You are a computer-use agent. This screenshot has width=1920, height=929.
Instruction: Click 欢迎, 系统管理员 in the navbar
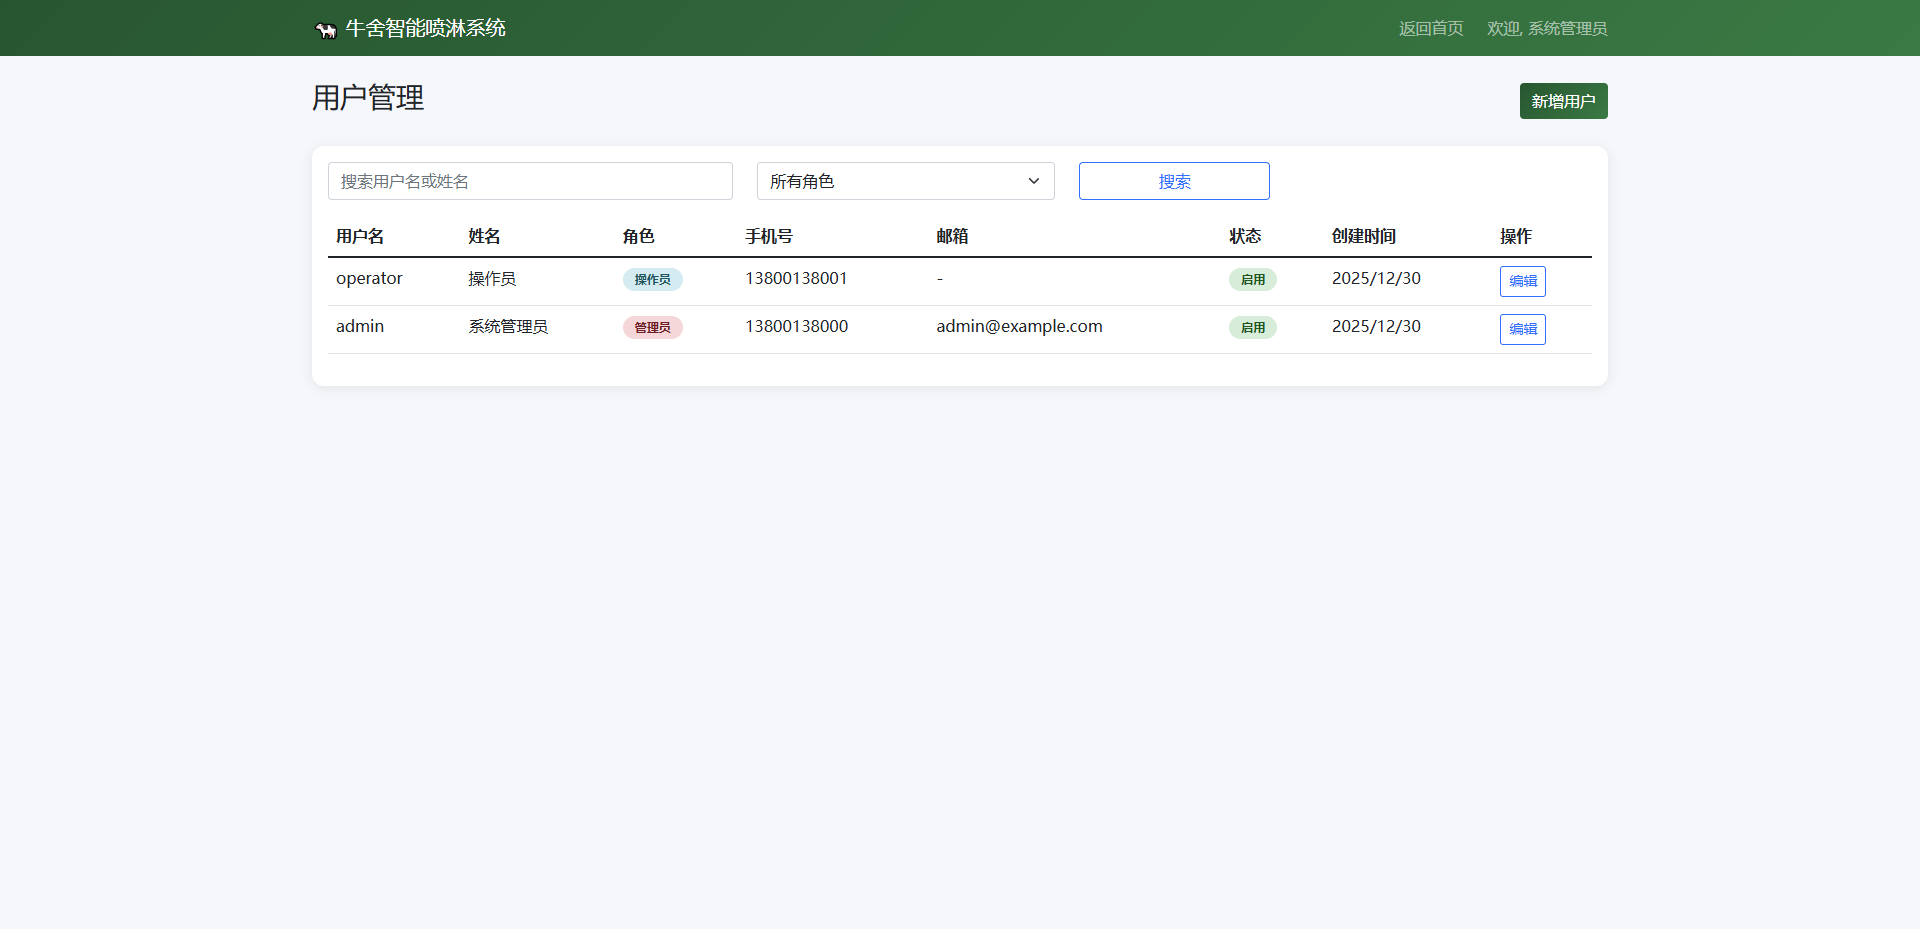click(x=1547, y=28)
